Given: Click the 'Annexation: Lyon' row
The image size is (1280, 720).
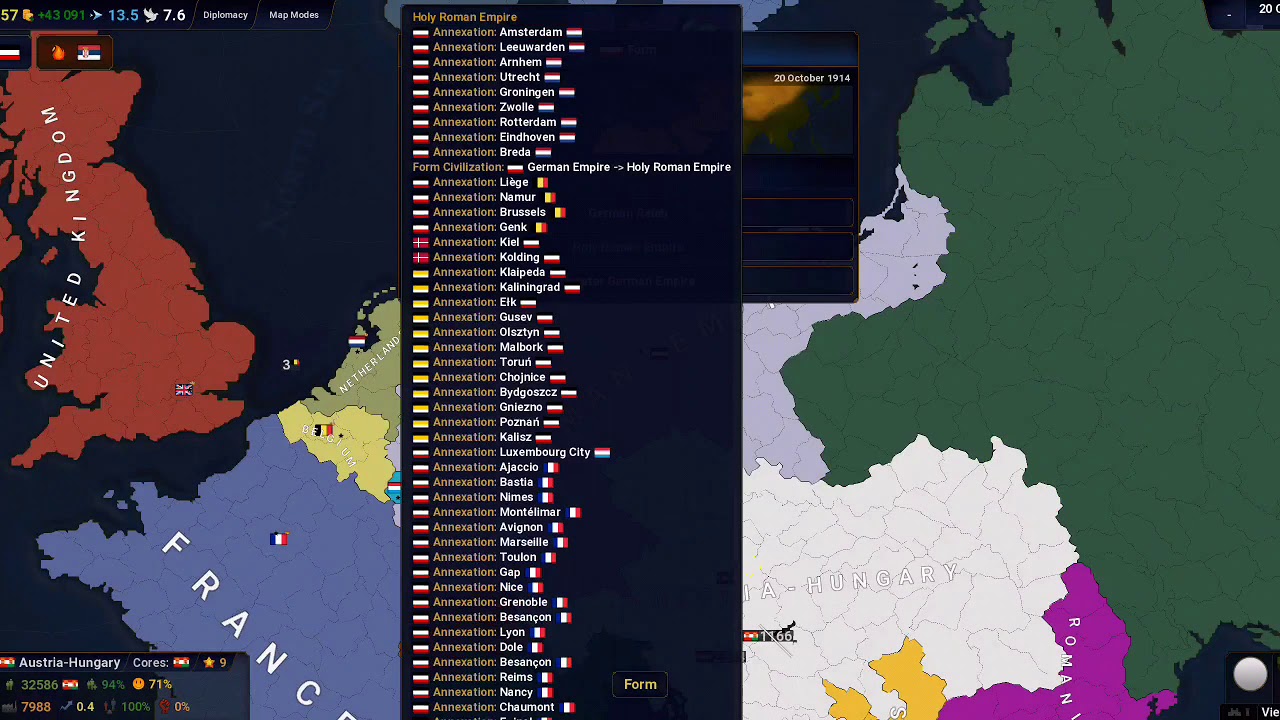Looking at the screenshot, I should click(x=479, y=632).
